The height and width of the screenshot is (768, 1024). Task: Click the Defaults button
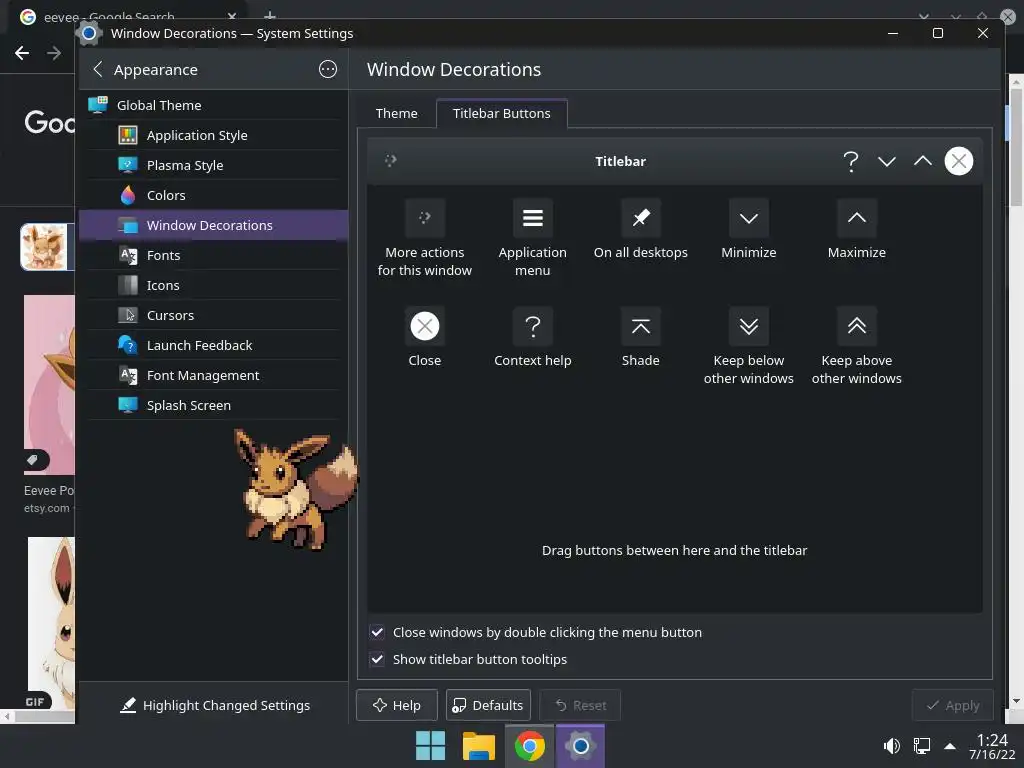point(488,705)
